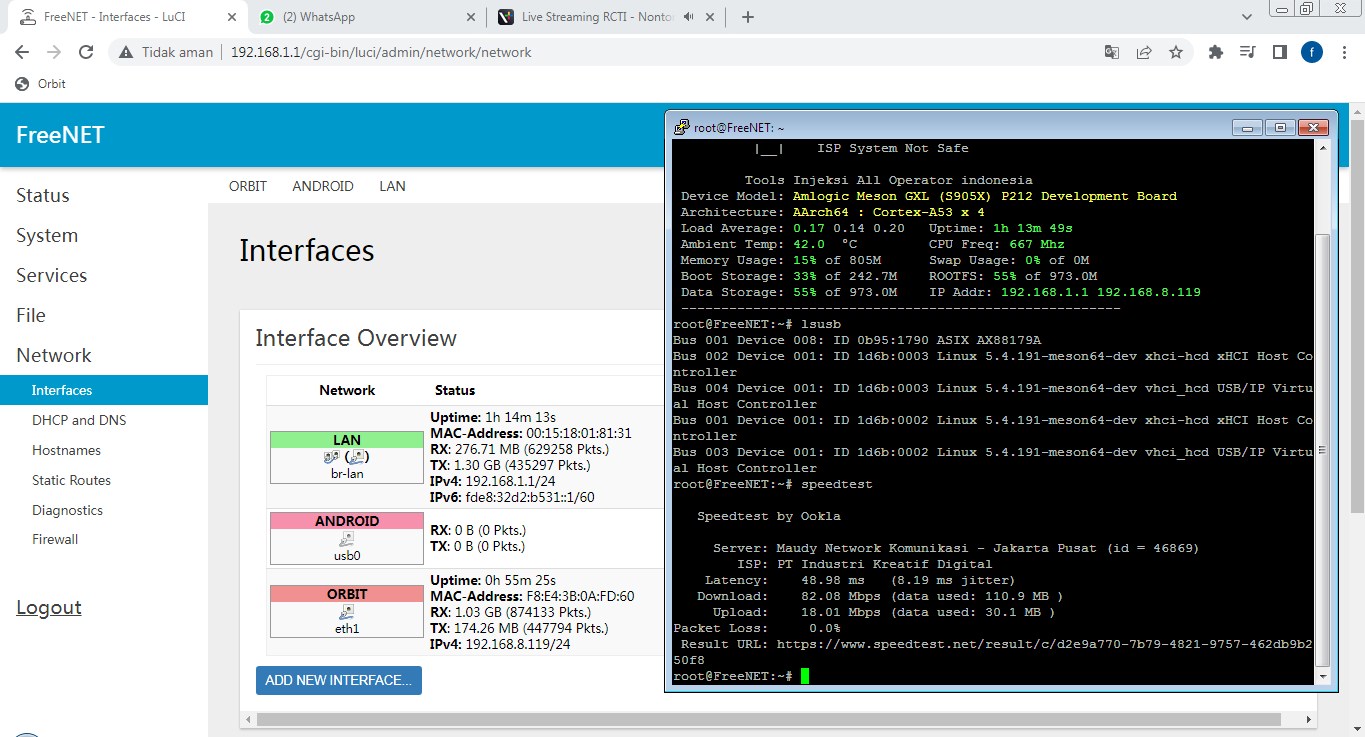This screenshot has height=737, width=1365.
Task: Click the green LAN network label
Action: coord(347,440)
